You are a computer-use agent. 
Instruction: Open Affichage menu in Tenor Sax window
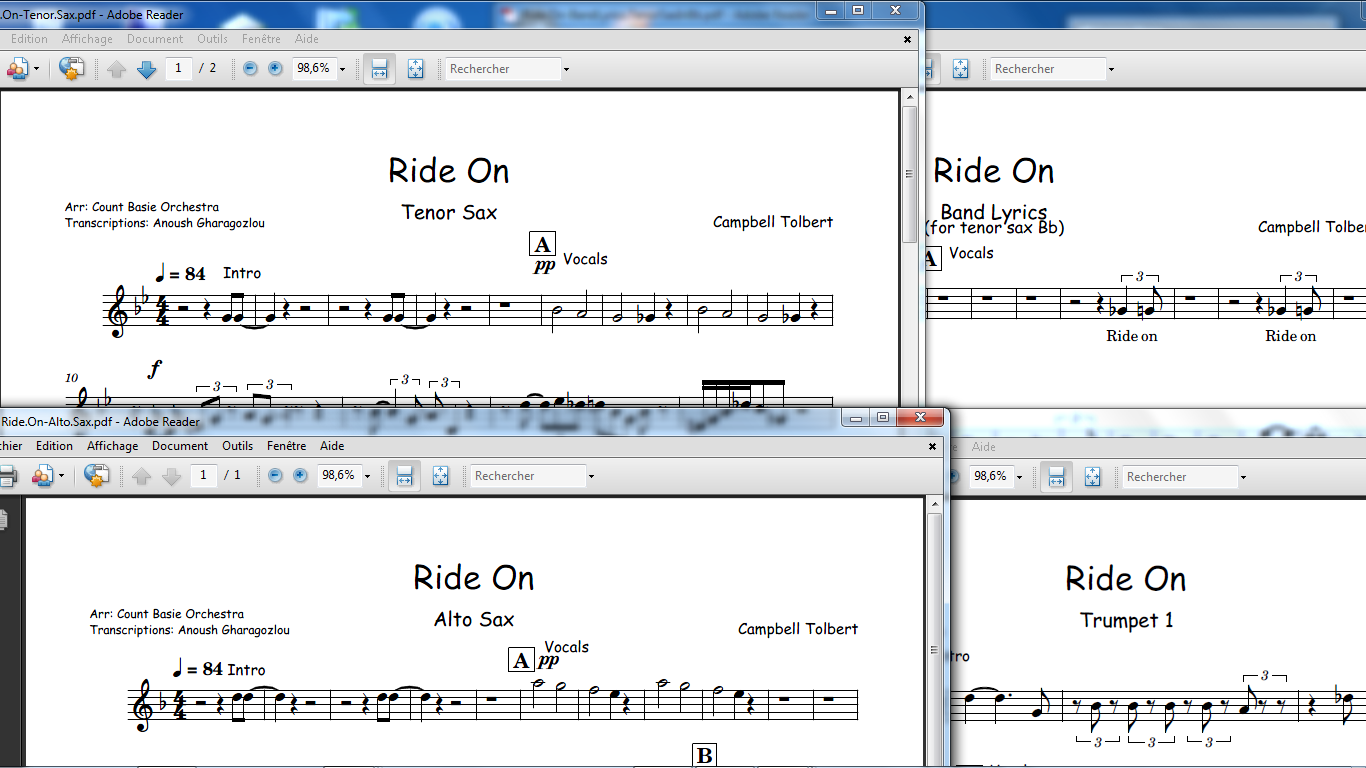click(x=87, y=39)
